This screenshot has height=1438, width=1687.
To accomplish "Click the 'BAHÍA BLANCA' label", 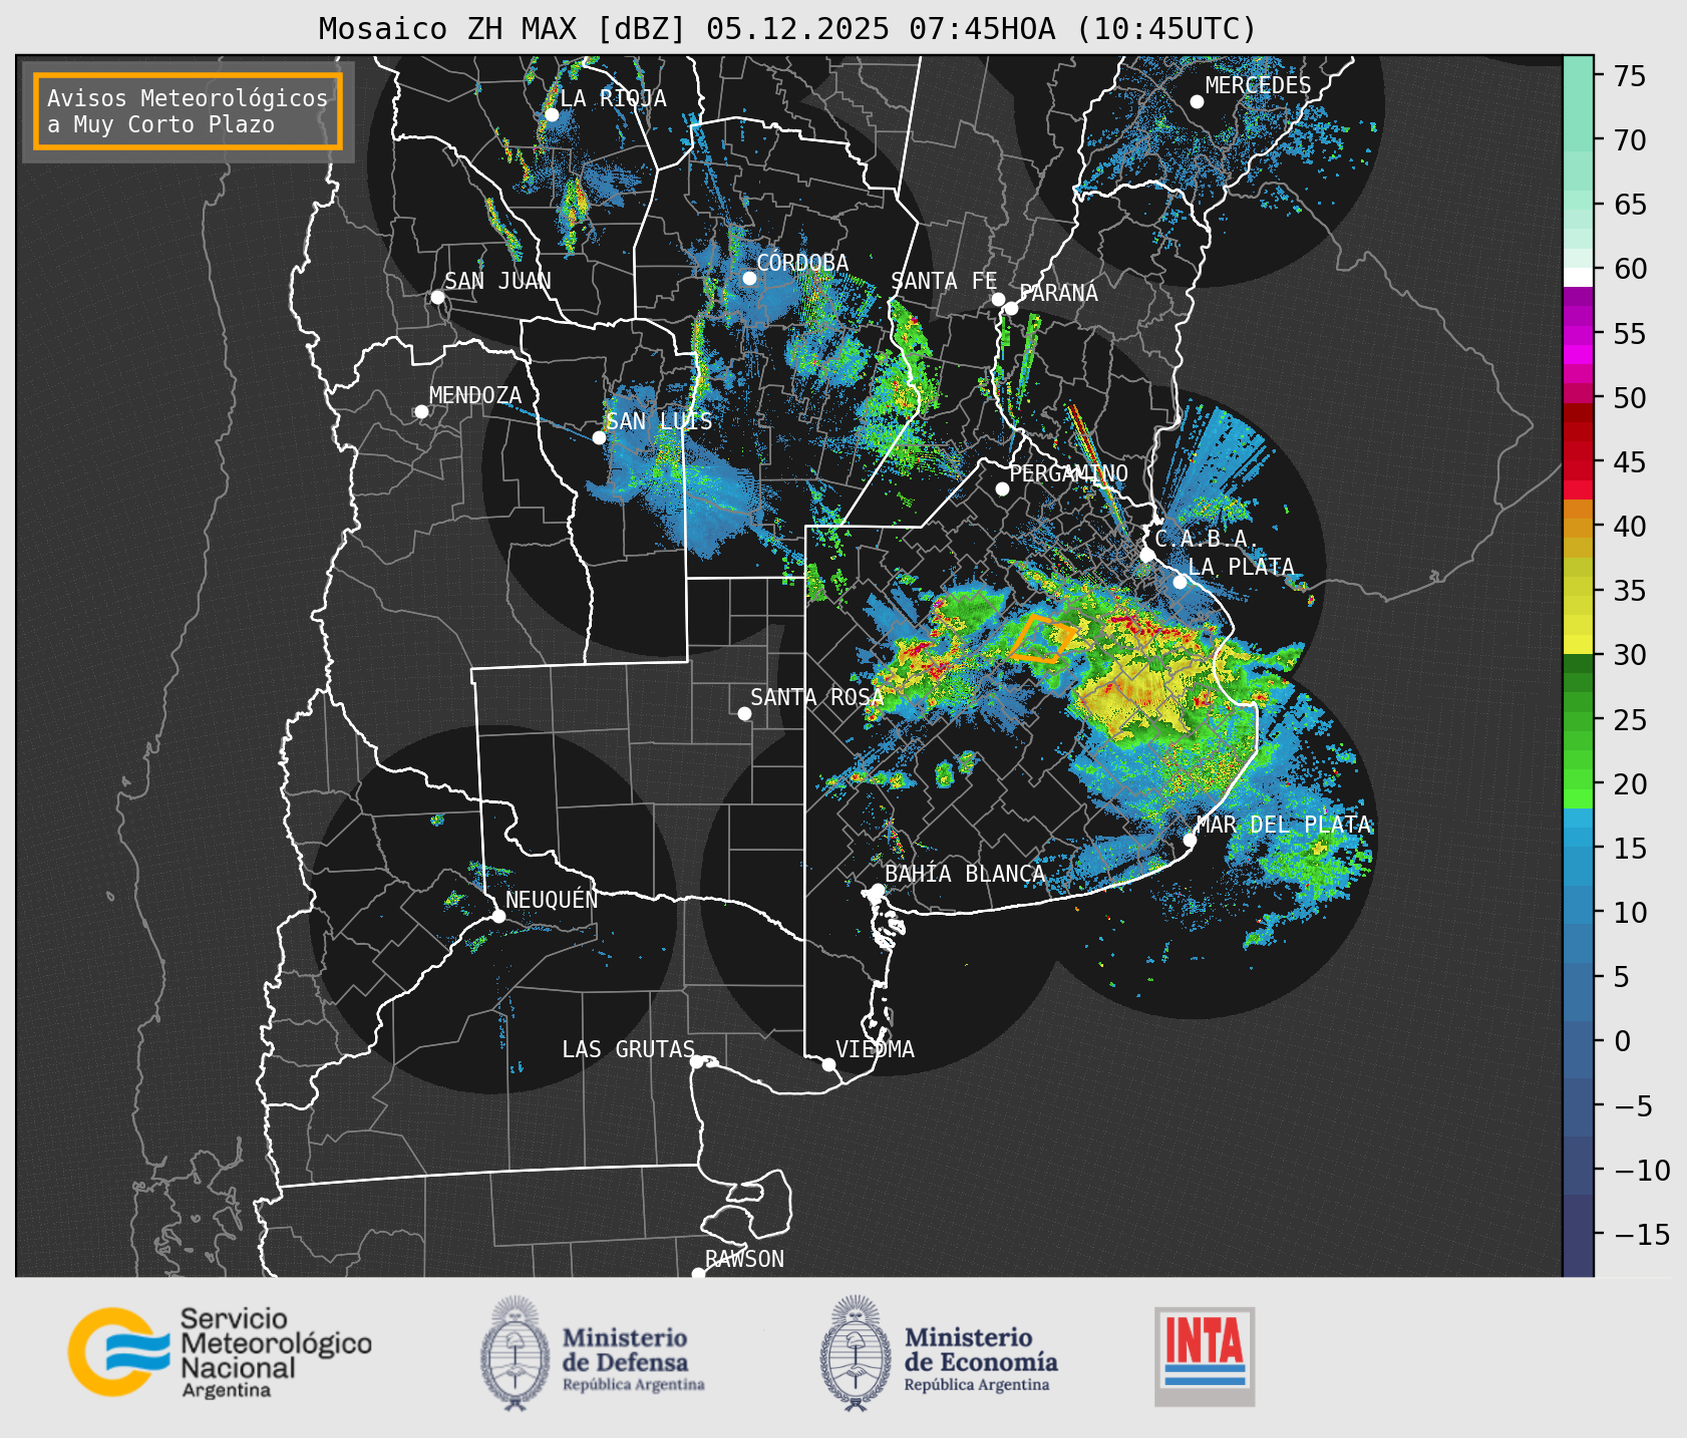I will [965, 873].
